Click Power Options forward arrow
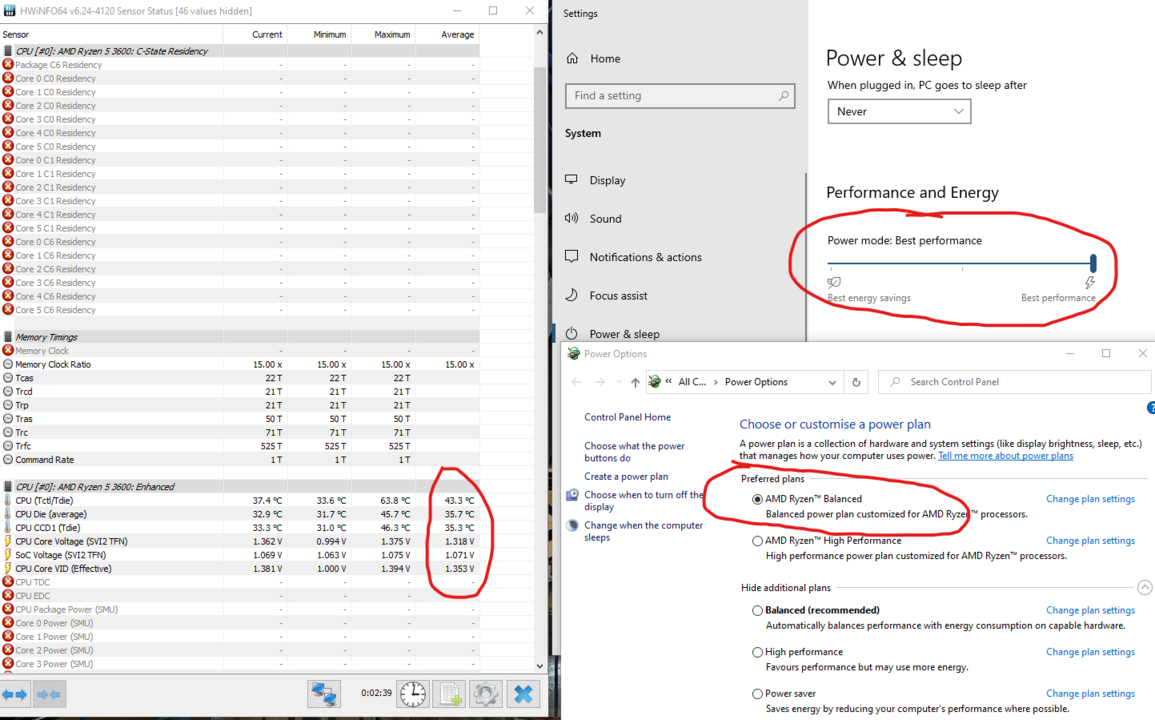 click(x=600, y=382)
